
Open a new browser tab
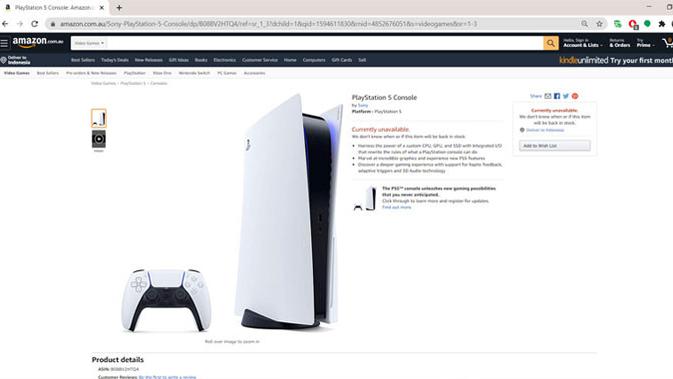point(119,8)
